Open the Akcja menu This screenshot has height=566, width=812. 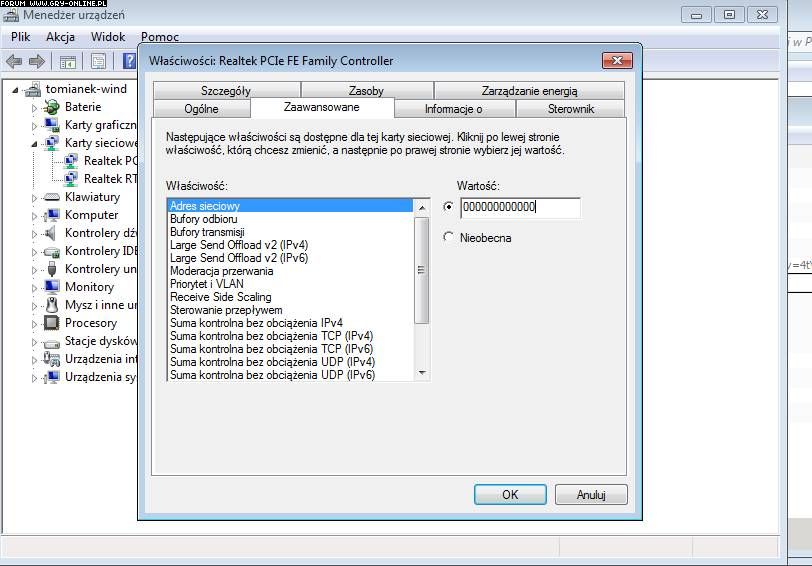[x=60, y=37]
